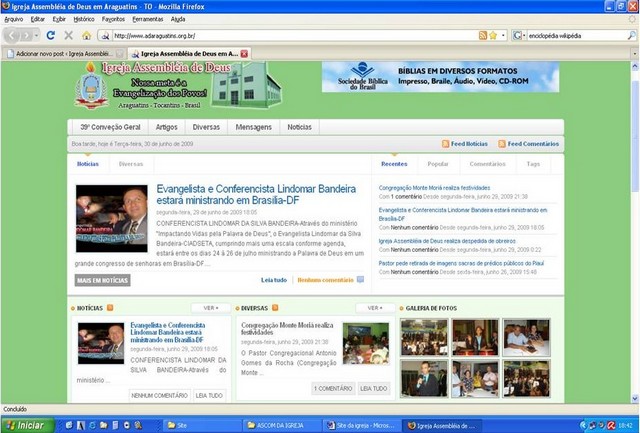Open the Windows Iniciar start button

point(27,426)
